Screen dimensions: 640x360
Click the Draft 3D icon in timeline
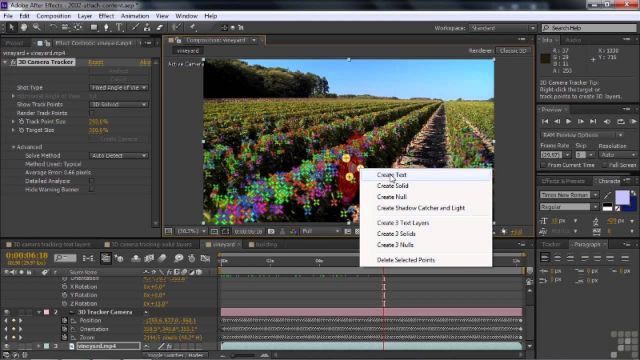[x=119, y=258]
